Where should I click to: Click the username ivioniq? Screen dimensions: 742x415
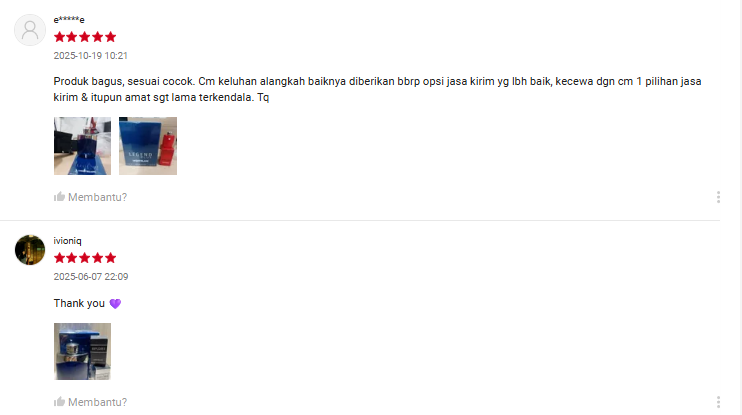tap(68, 241)
